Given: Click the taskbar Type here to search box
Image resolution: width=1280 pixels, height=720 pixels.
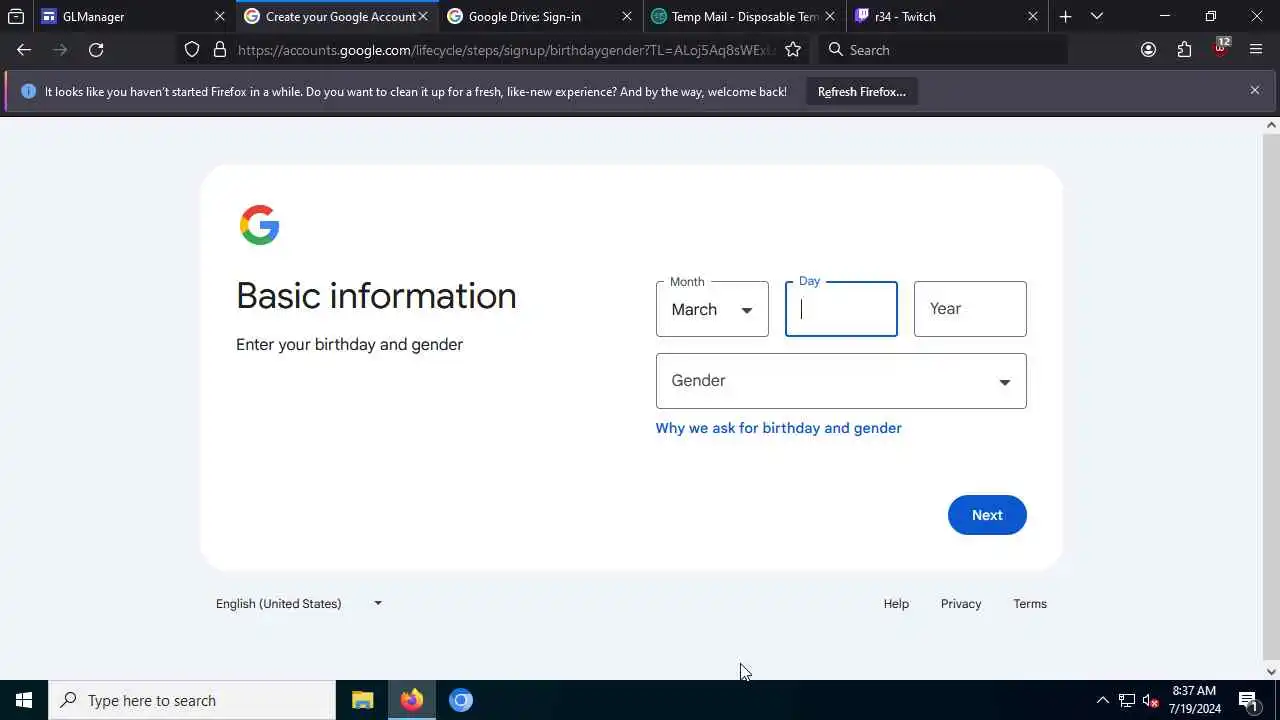Looking at the screenshot, I should click(192, 700).
